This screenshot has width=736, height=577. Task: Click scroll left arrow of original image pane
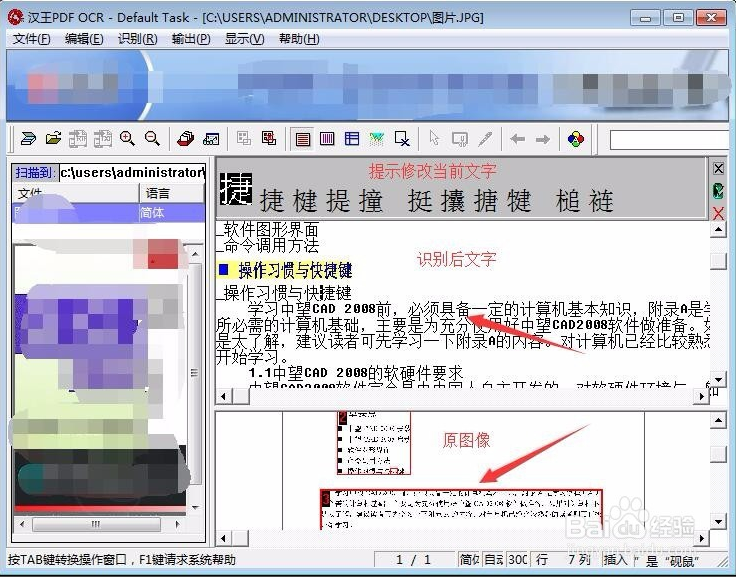(x=223, y=538)
